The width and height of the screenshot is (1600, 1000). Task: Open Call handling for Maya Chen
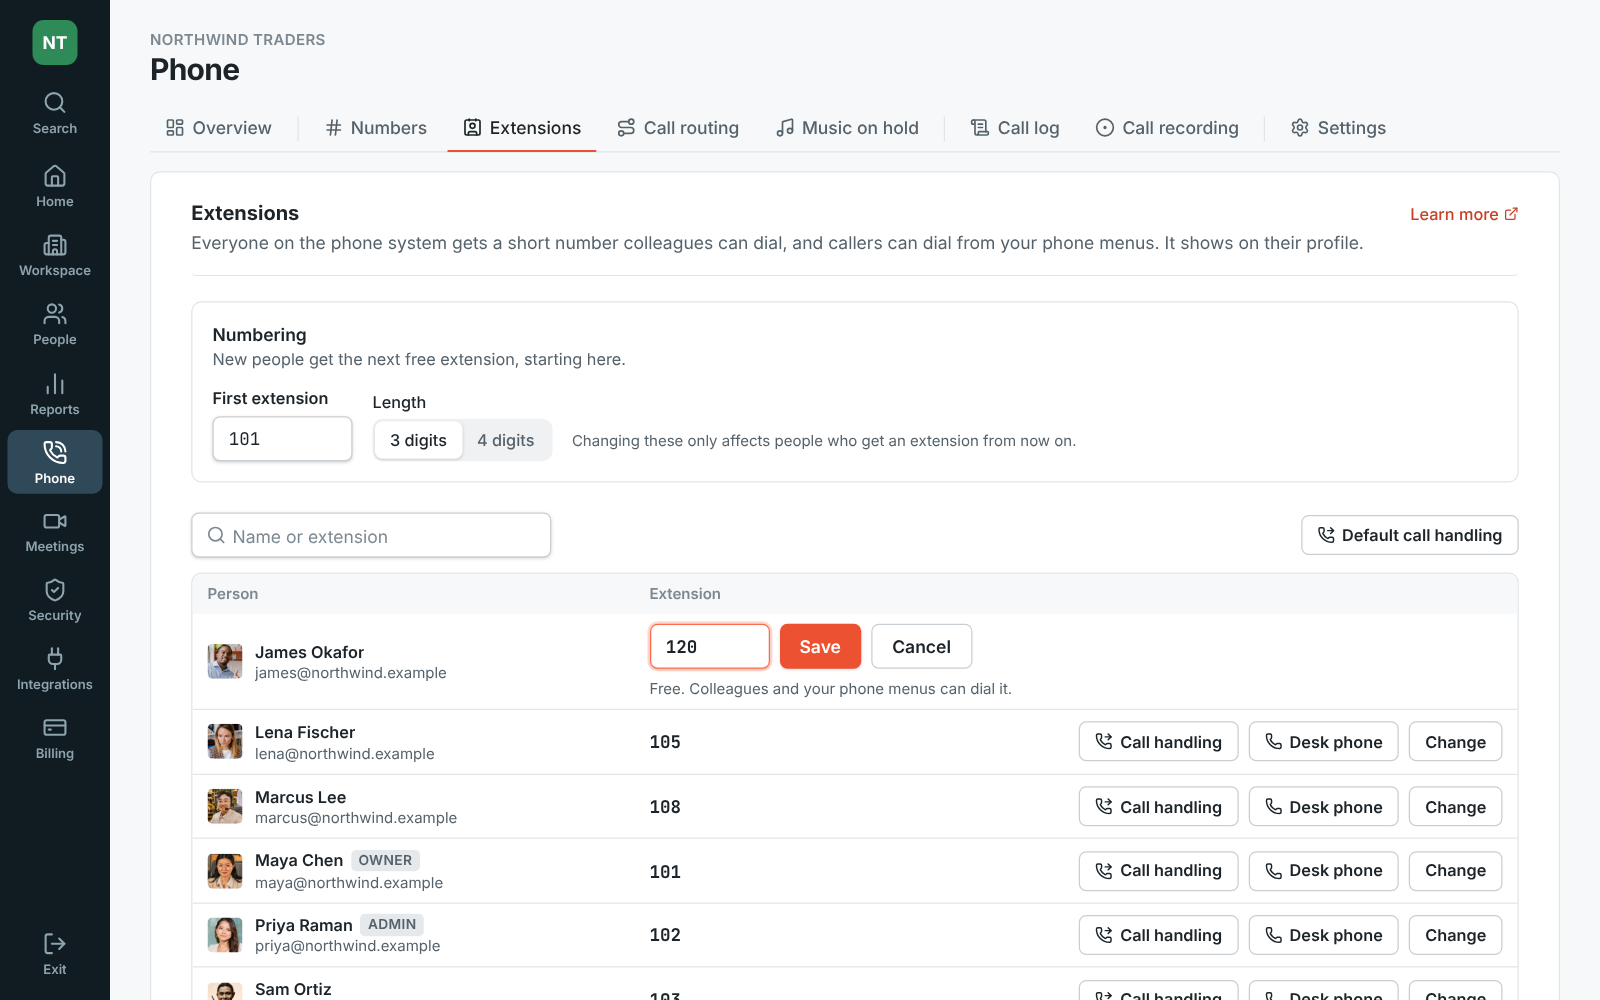click(x=1158, y=871)
